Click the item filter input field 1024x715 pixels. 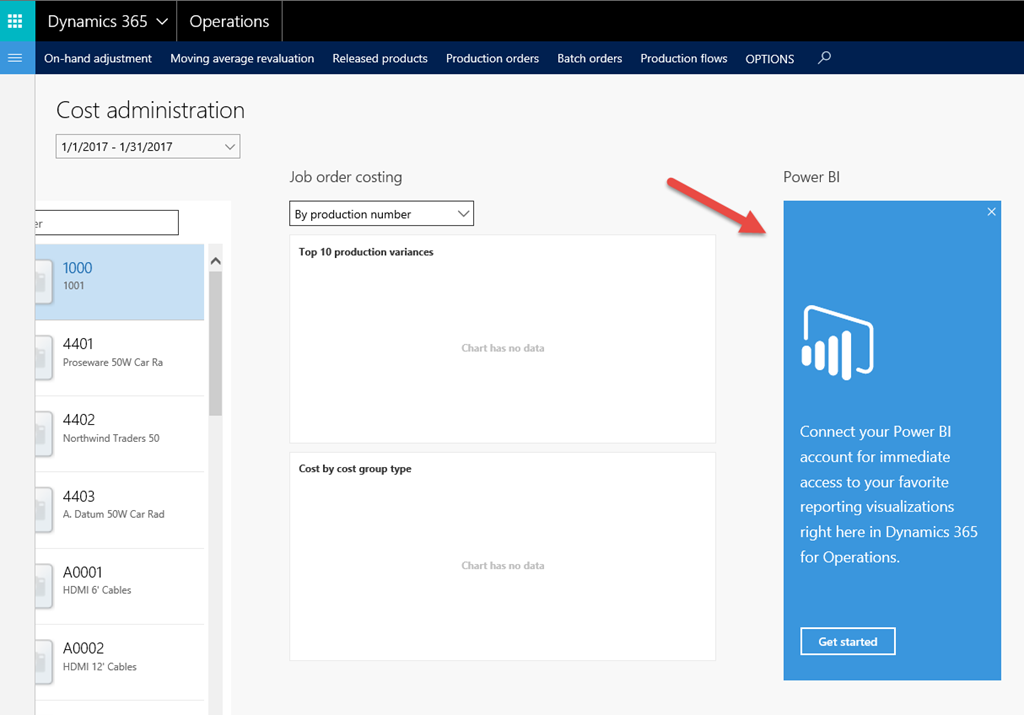tap(106, 223)
